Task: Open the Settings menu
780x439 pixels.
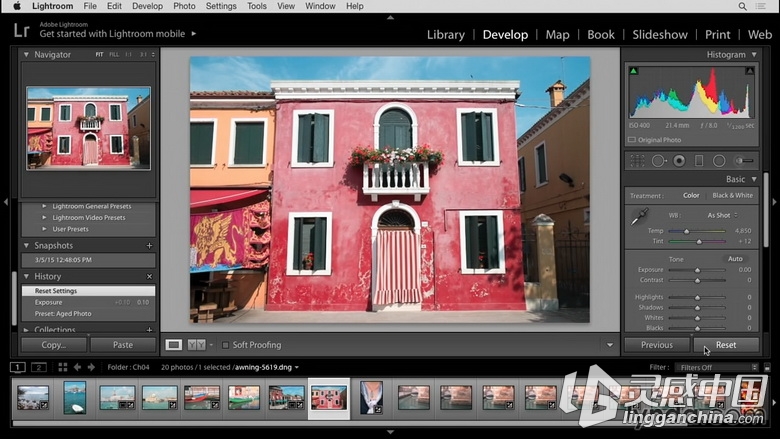Action: tap(221, 6)
